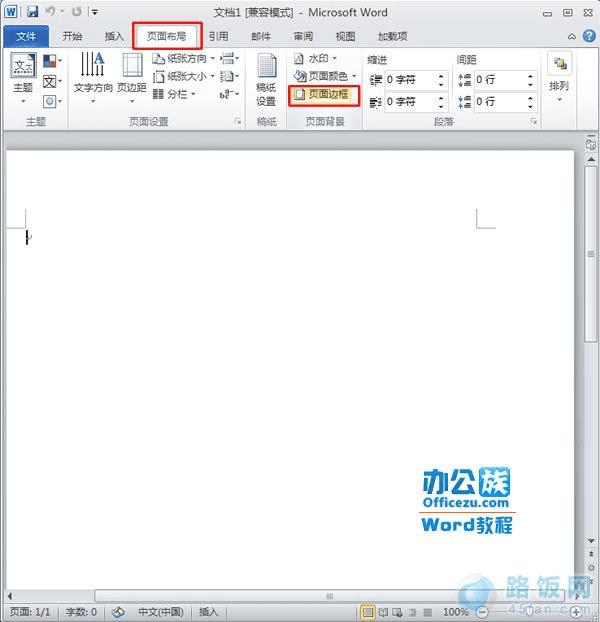
Task: Click the Word application icon in title bar
Action: 11,12
